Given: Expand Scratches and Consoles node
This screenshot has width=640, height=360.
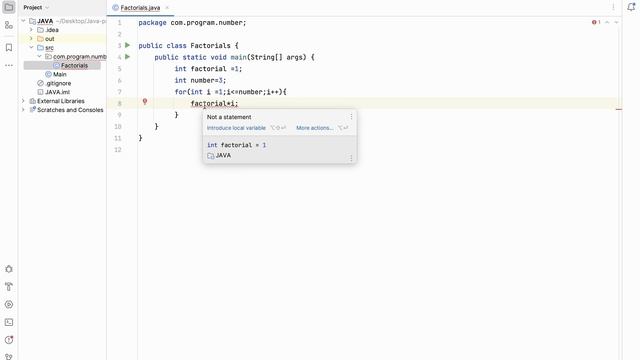Looking at the screenshot, I should (x=23, y=110).
